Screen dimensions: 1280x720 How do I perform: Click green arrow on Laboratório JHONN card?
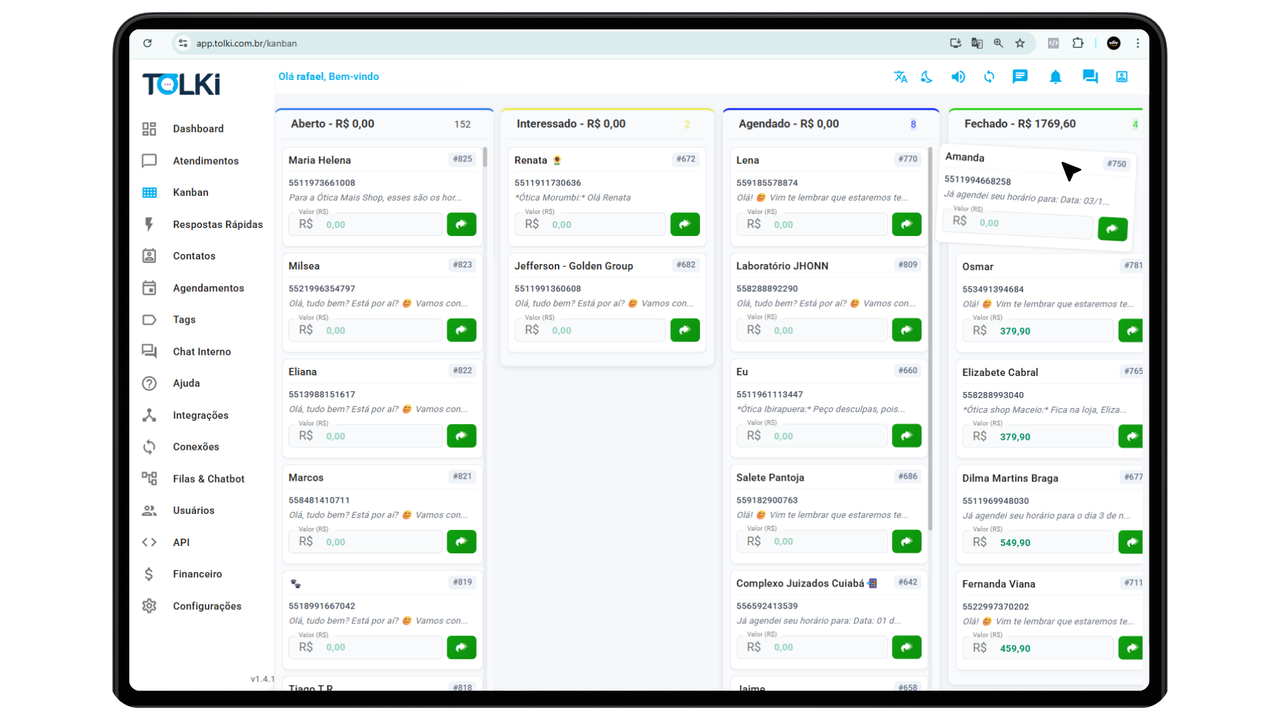pos(906,330)
